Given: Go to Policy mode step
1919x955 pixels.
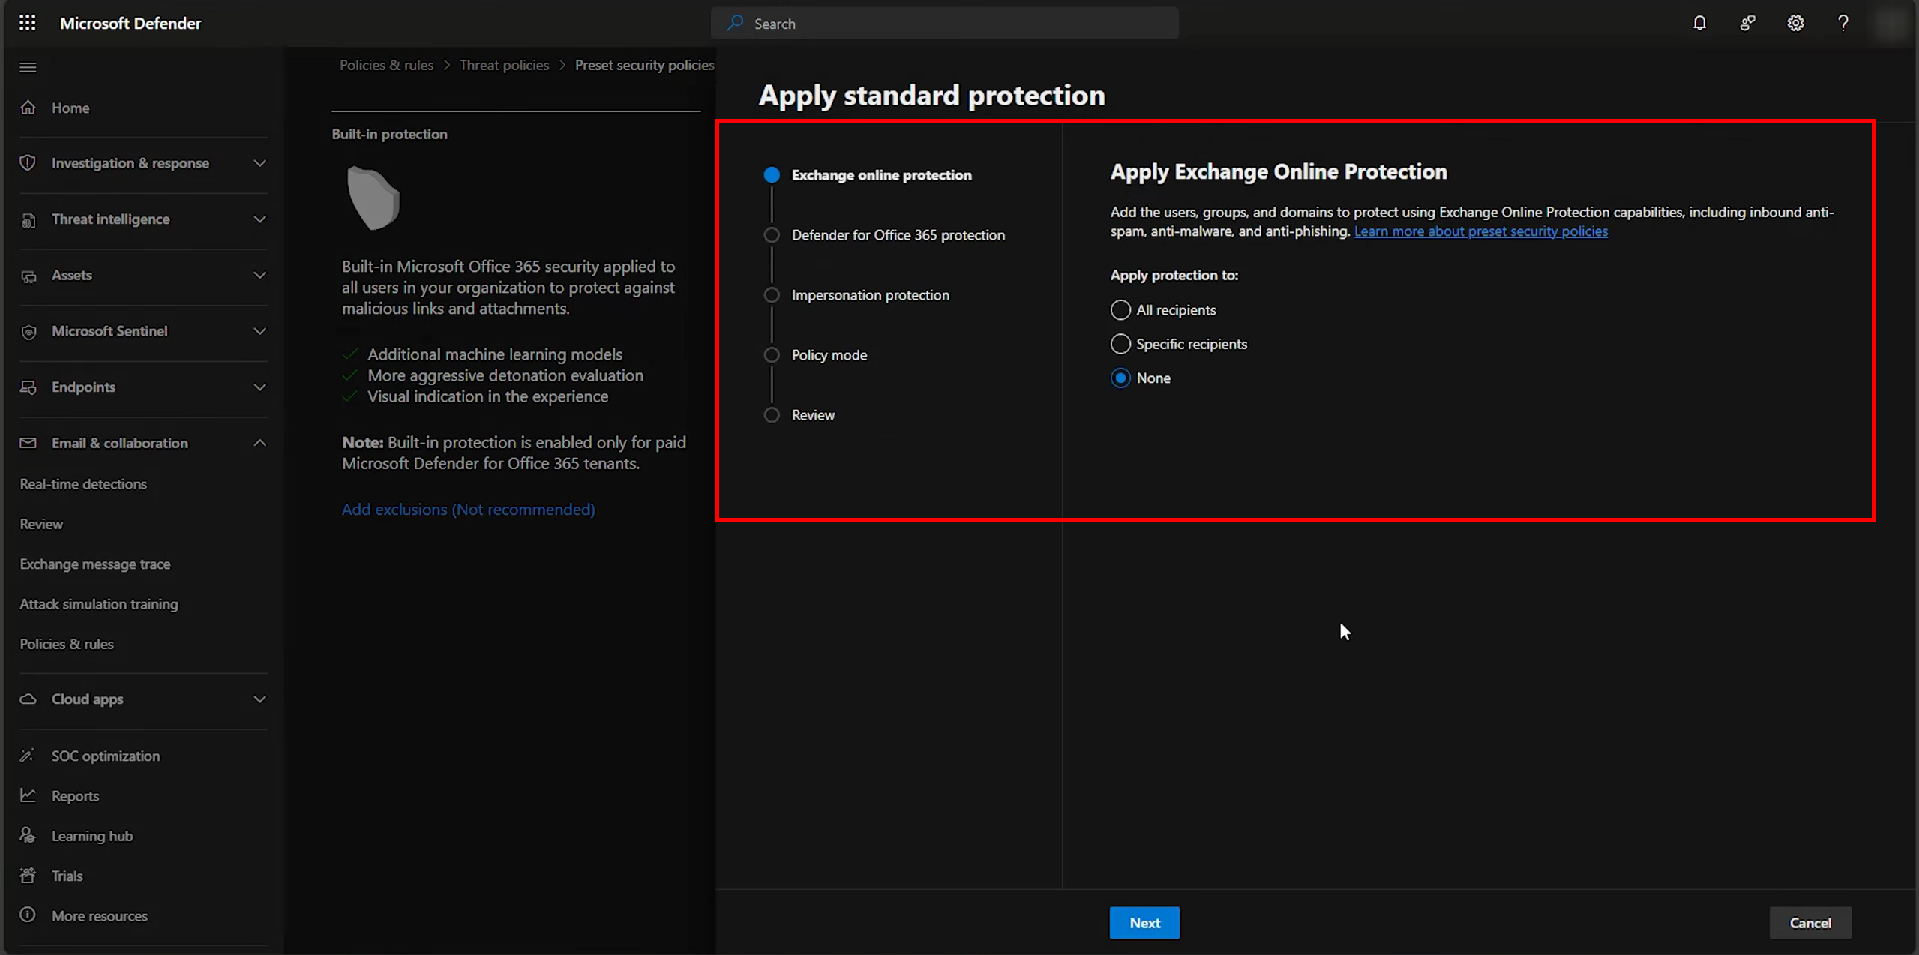Looking at the screenshot, I should 829,355.
